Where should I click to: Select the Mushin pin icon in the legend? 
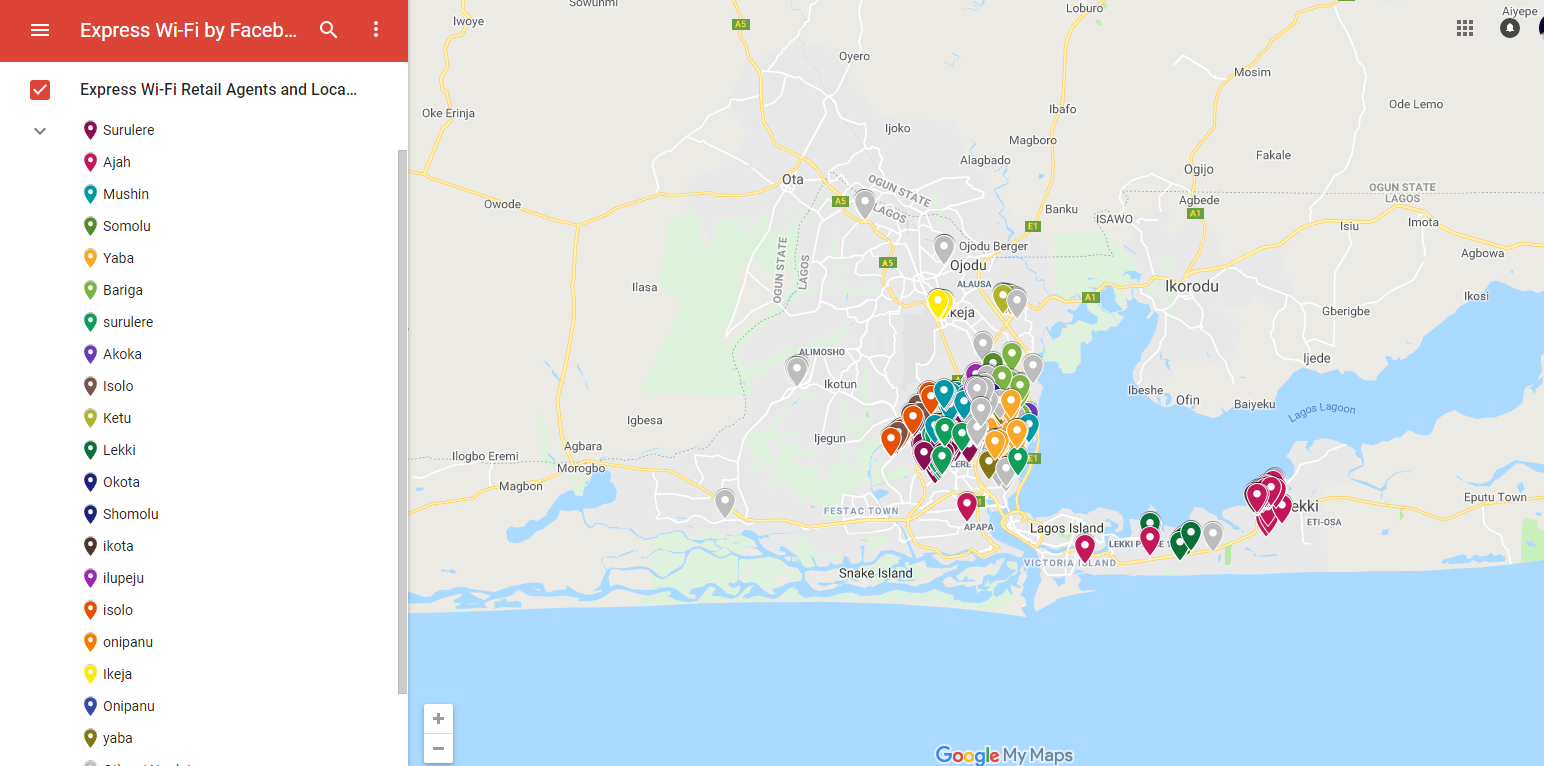[x=90, y=194]
